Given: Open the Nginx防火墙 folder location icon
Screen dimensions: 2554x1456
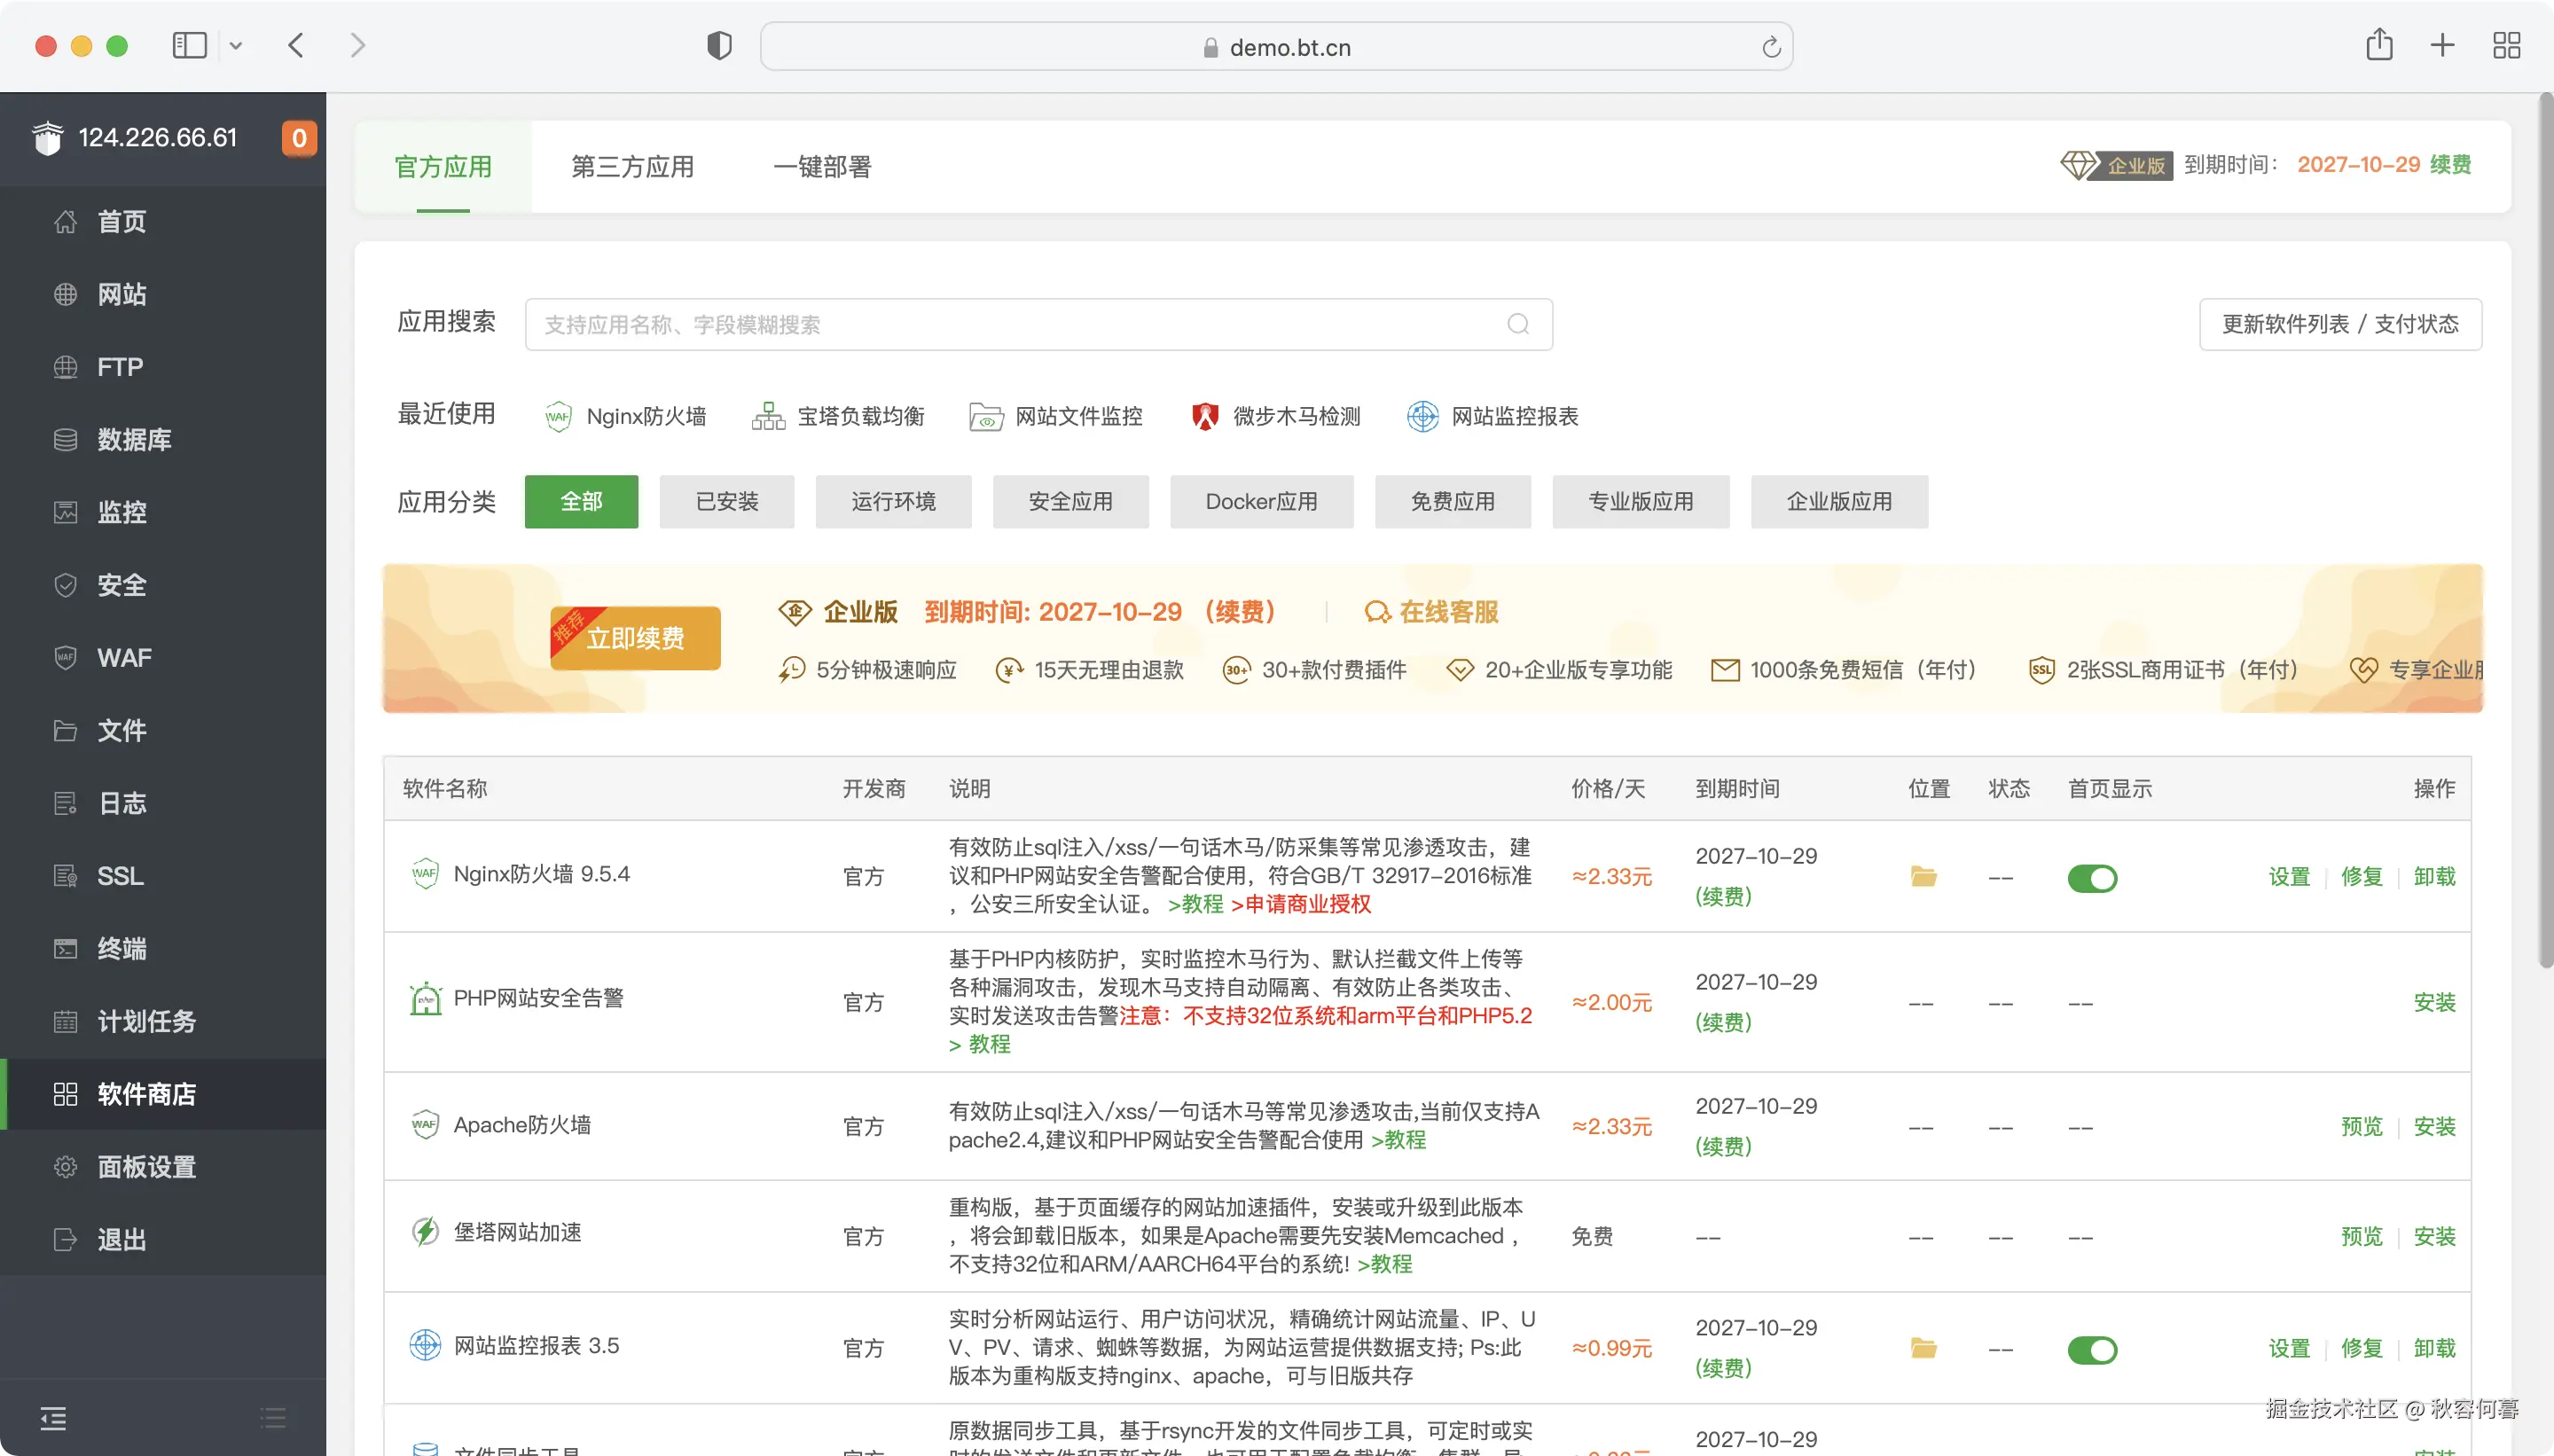Looking at the screenshot, I should [x=1923, y=877].
